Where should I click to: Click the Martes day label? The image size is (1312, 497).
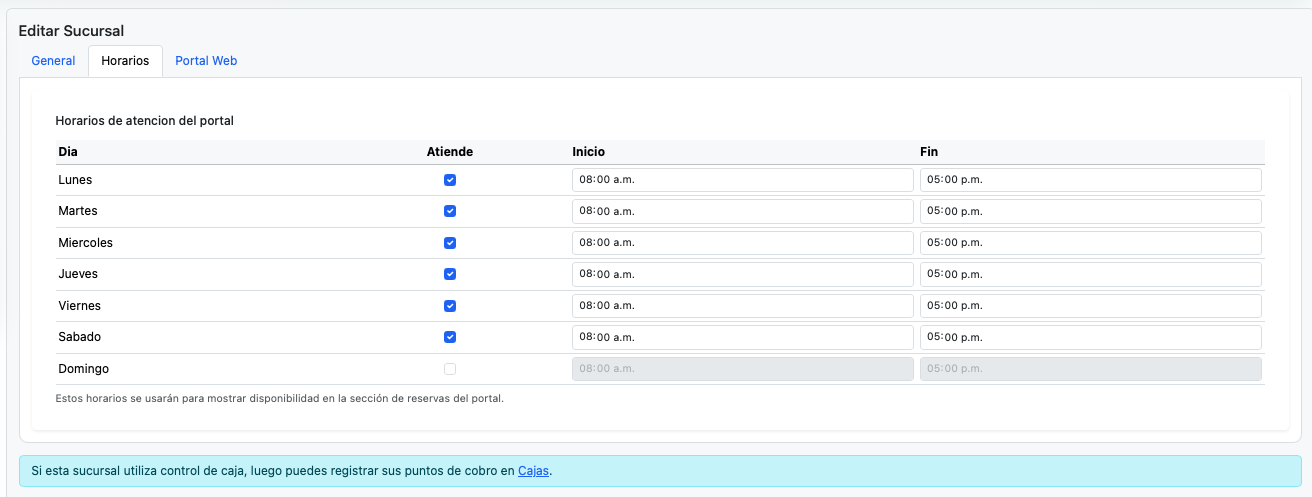tap(78, 211)
